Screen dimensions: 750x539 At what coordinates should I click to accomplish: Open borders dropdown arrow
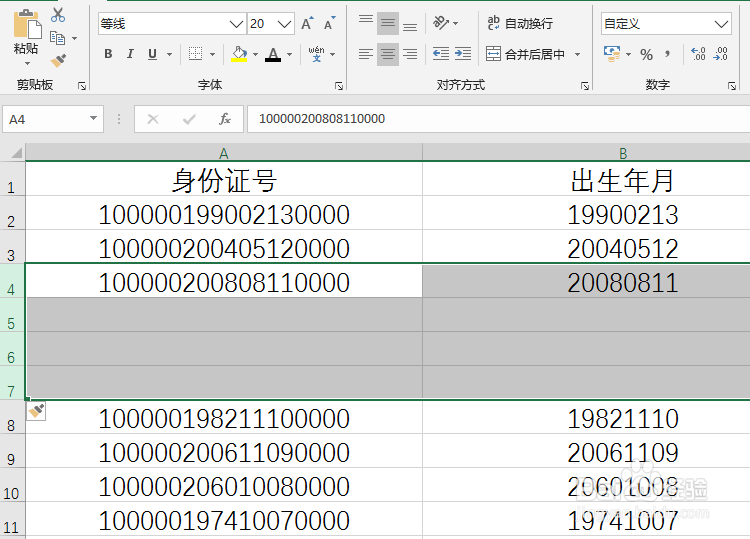212,55
